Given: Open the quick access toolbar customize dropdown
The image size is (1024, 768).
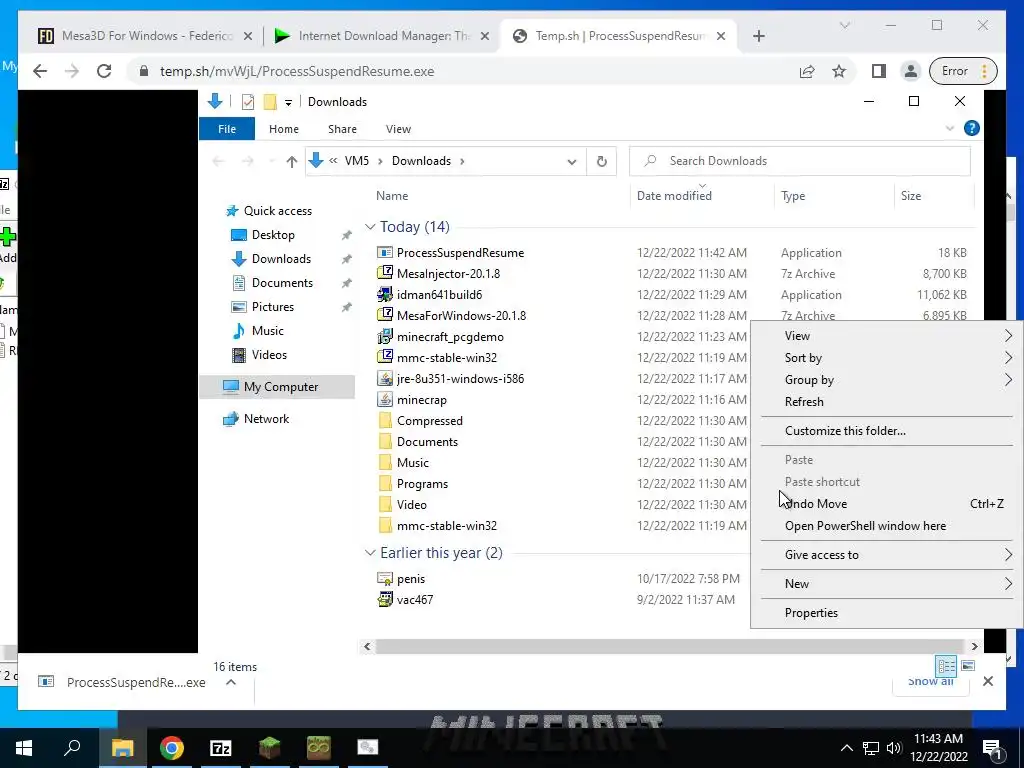Looking at the screenshot, I should (x=288, y=103).
